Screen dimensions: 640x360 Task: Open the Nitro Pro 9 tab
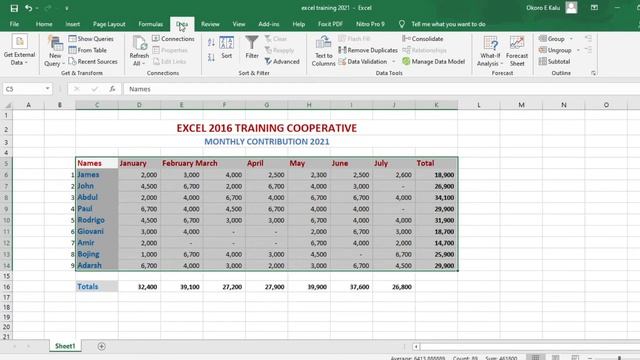pos(370,24)
